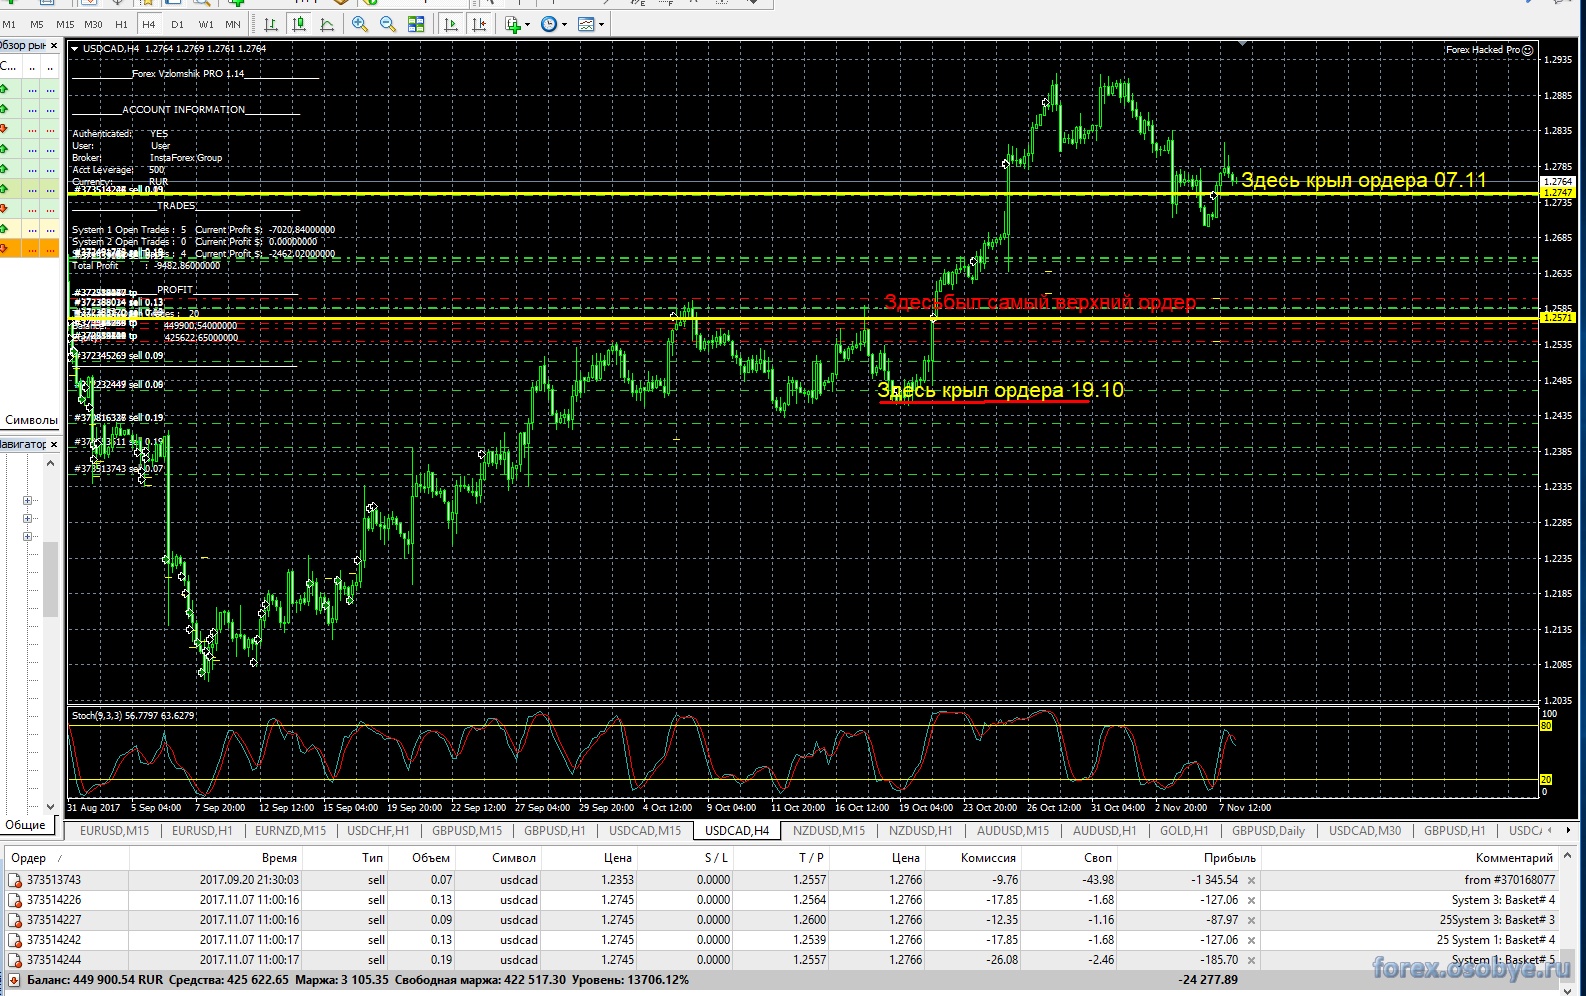Toggle chart shift icon
This screenshot has height=996, width=1586.
(x=479, y=24)
